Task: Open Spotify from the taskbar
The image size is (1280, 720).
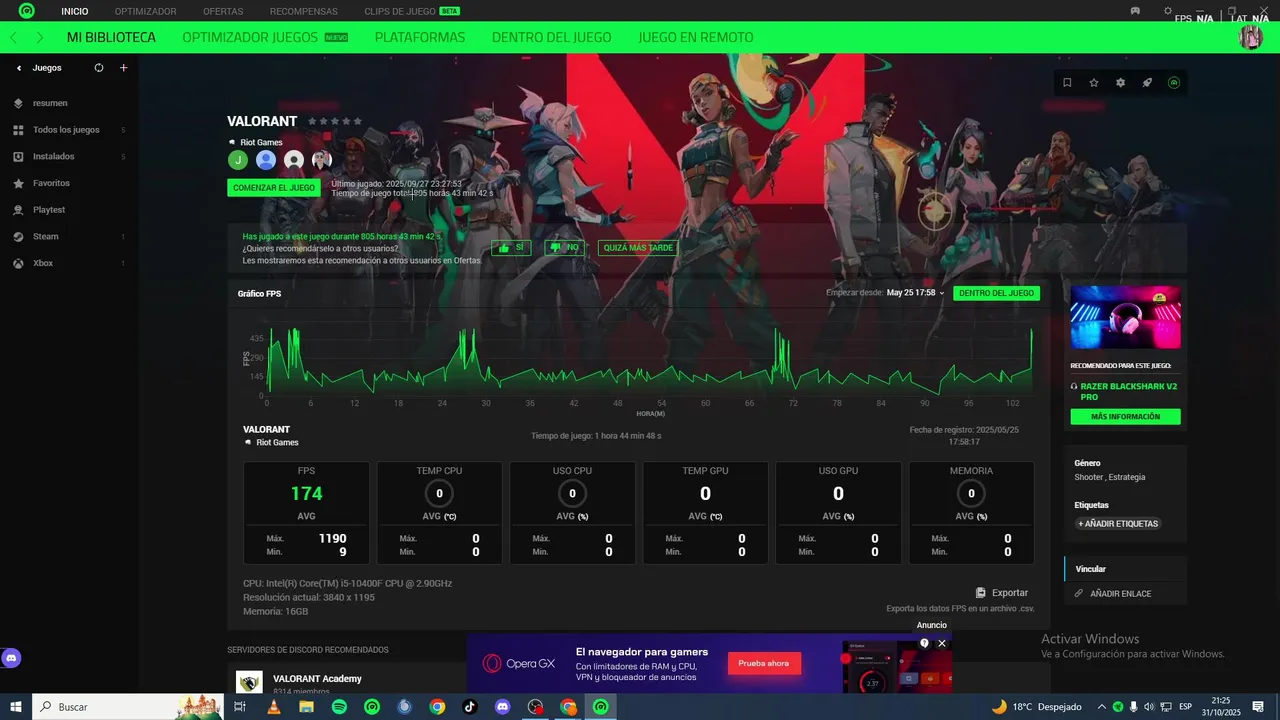Action: coord(339,707)
